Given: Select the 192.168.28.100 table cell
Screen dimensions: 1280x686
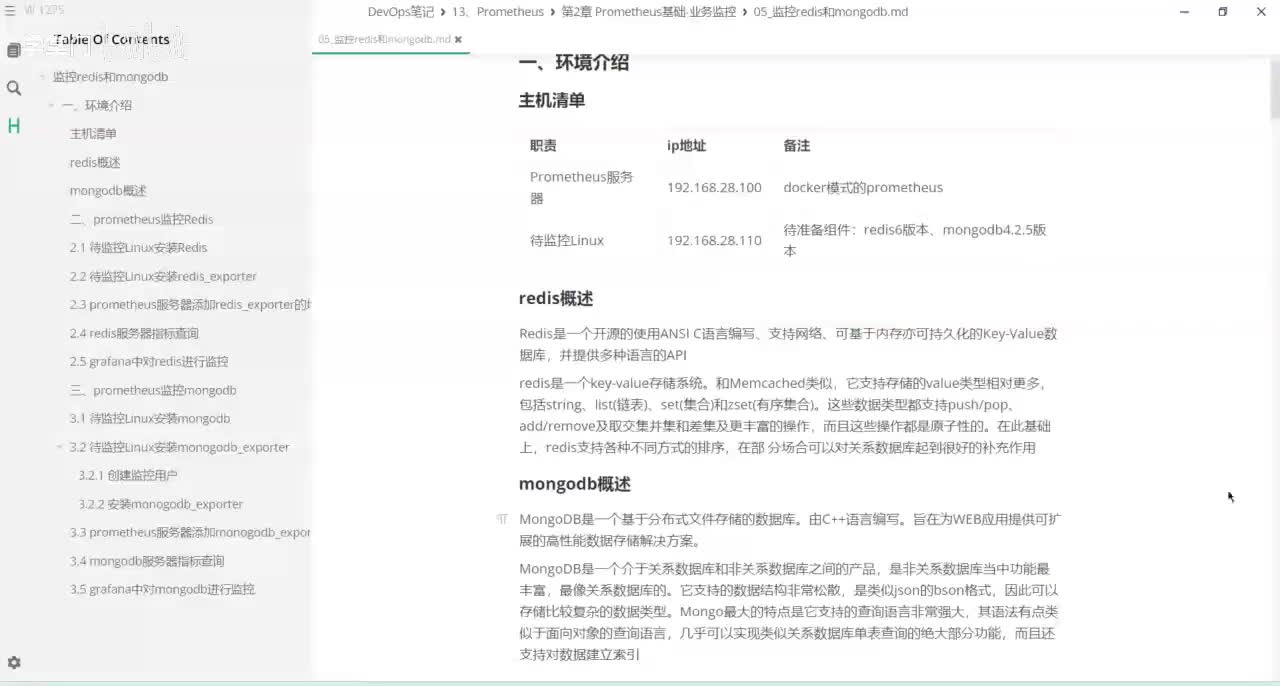Looking at the screenshot, I should click(714, 188).
